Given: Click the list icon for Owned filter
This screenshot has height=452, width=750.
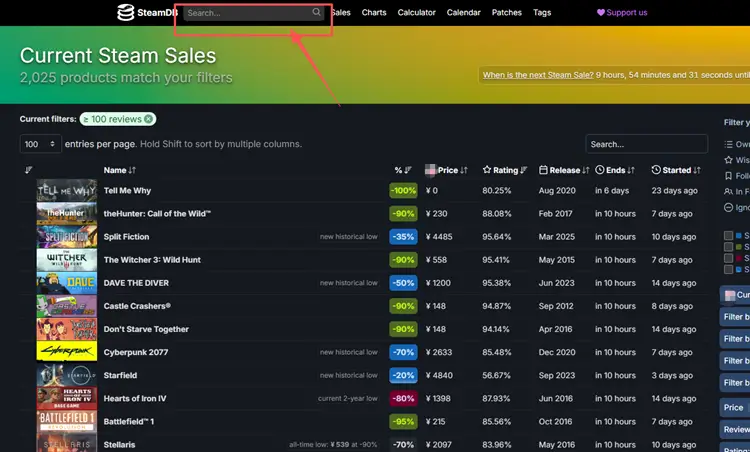Looking at the screenshot, I should (728, 144).
